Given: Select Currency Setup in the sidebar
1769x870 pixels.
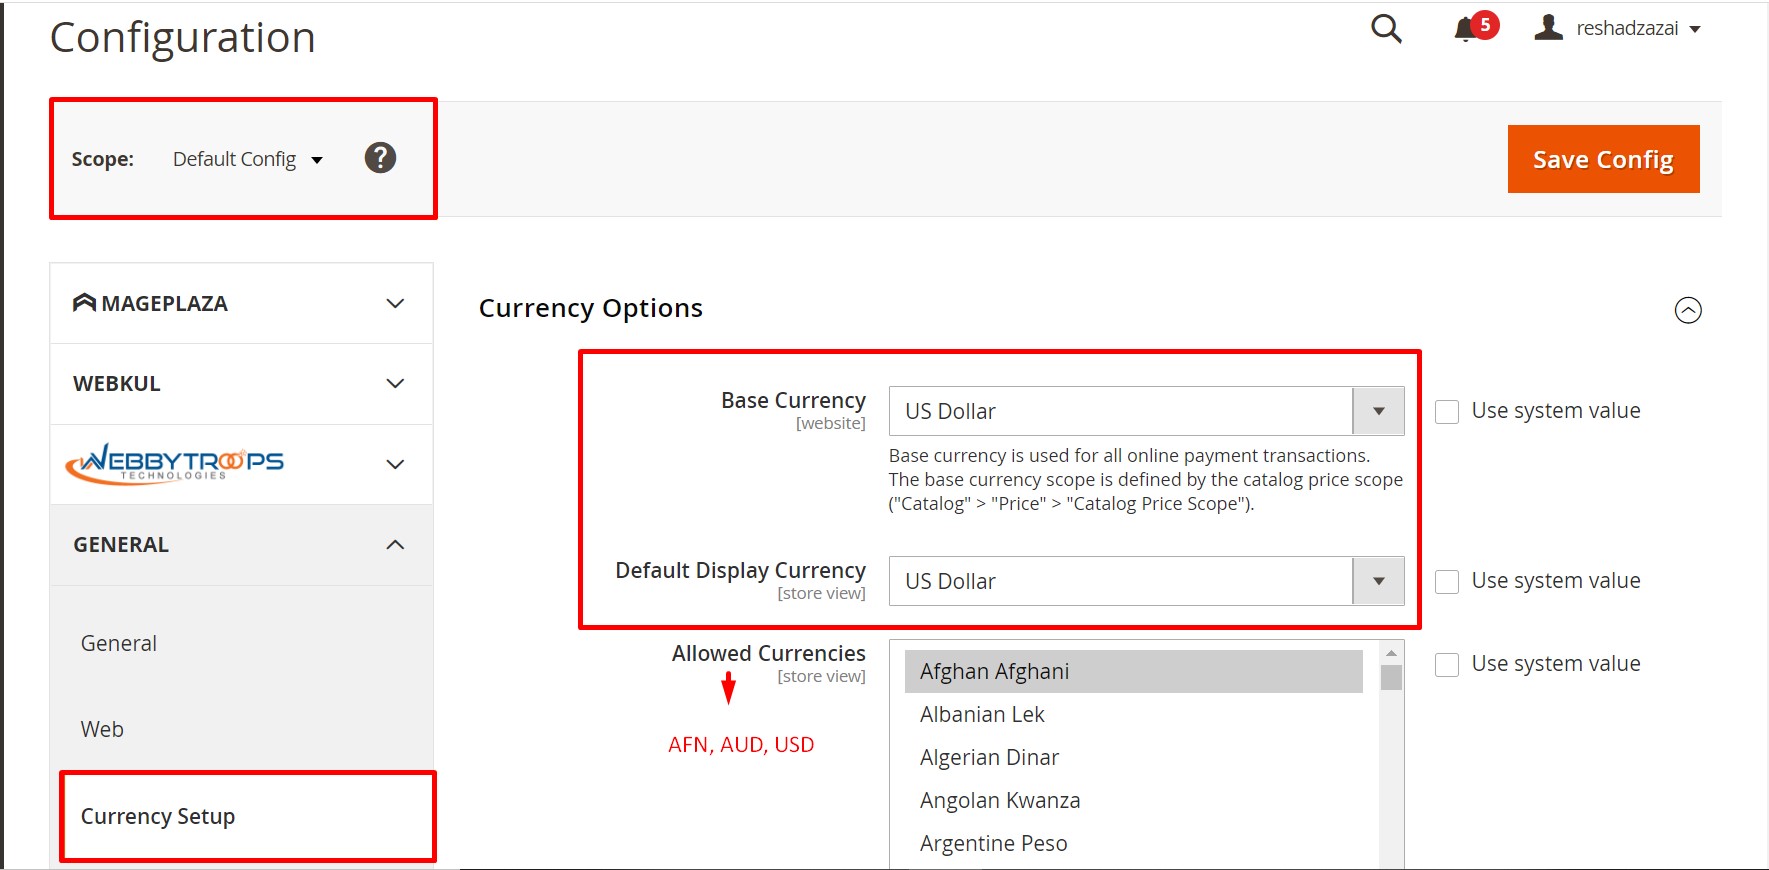Looking at the screenshot, I should (157, 816).
